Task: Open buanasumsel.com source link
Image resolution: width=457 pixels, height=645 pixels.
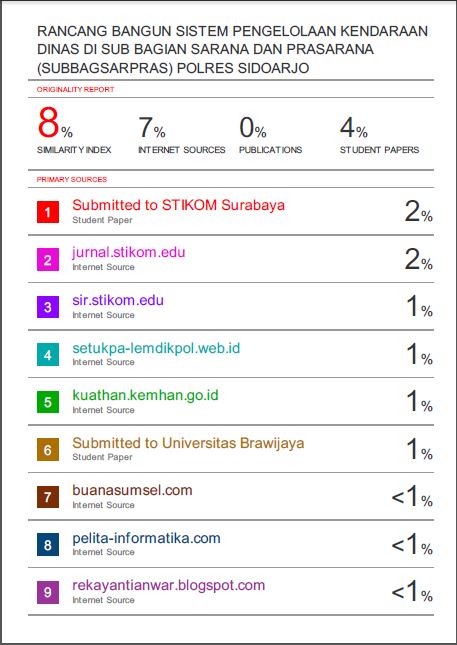Action: point(132,490)
